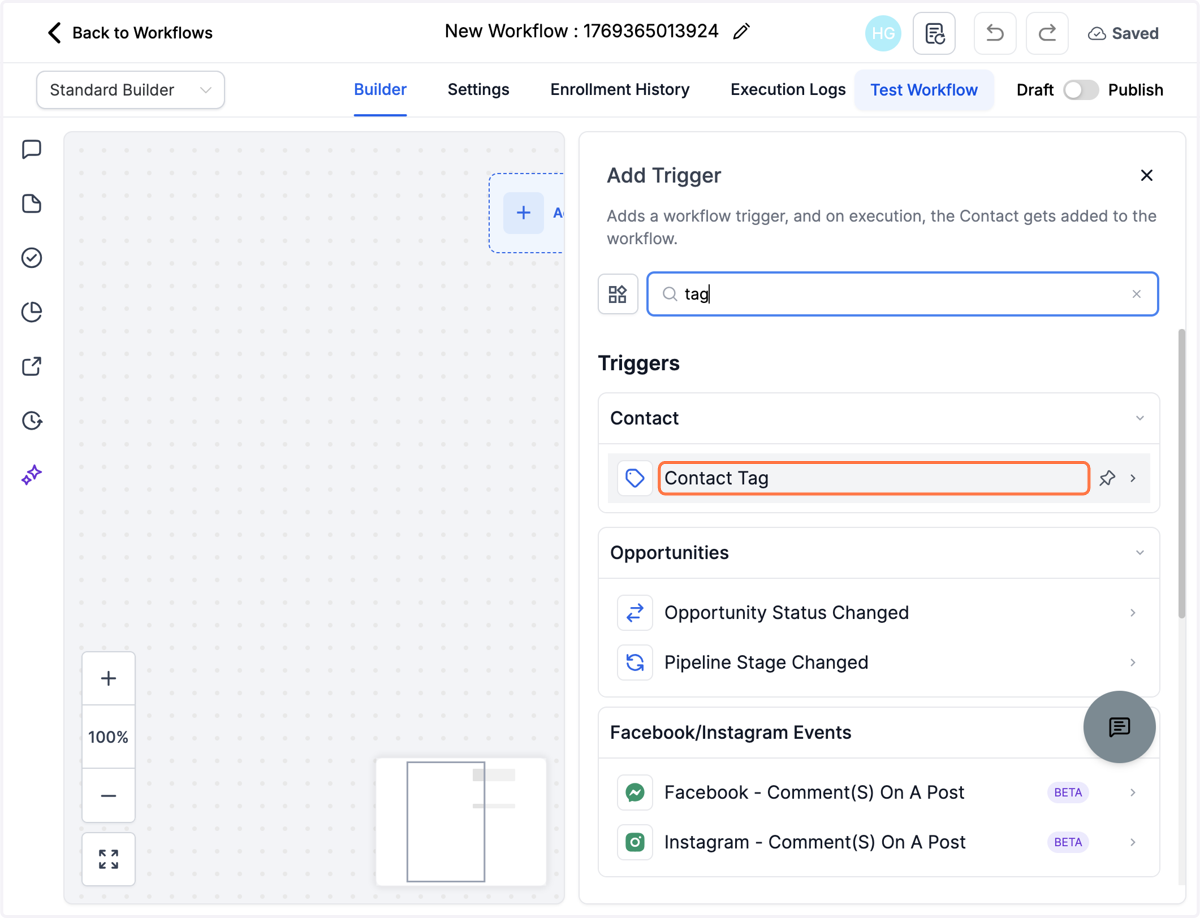Select Opportunity Status Changed trigger
Viewport: 1200px width, 918px height.
(879, 613)
